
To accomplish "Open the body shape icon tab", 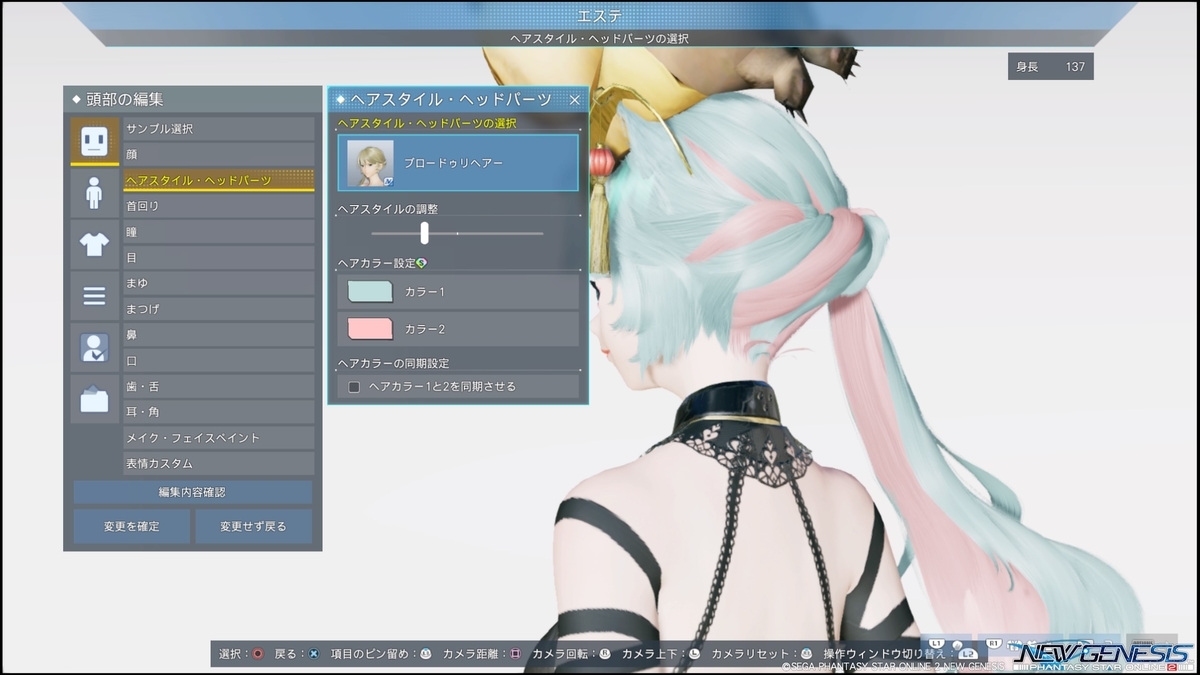I will (x=95, y=192).
